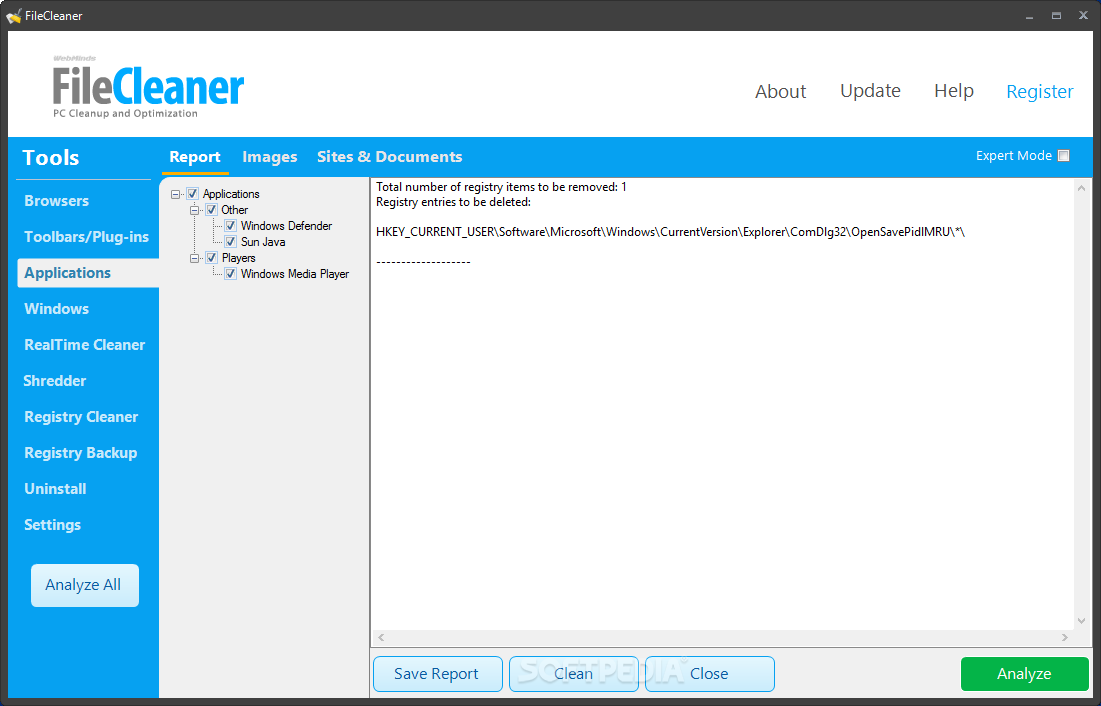Uncheck the Sun Java checkbox
Viewport: 1101px width, 706px height.
[230, 242]
